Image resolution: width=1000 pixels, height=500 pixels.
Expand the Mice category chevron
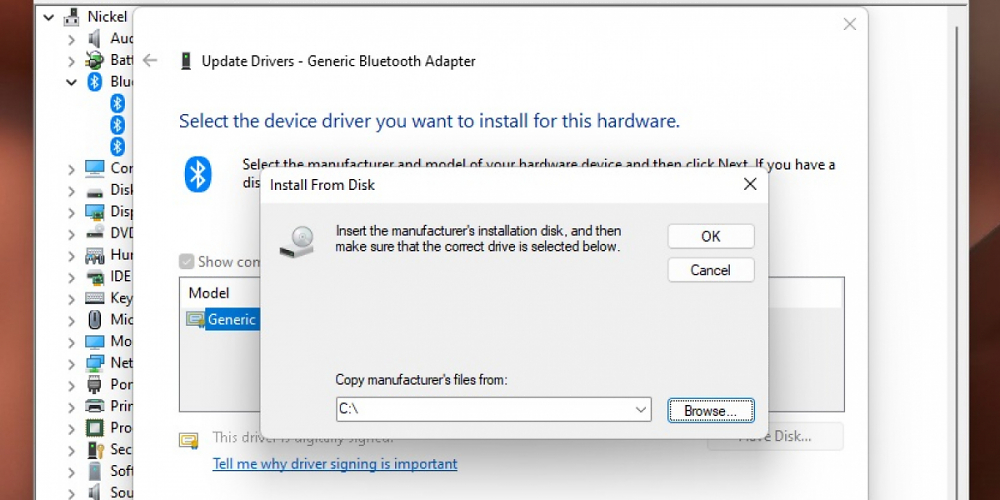pos(71,321)
